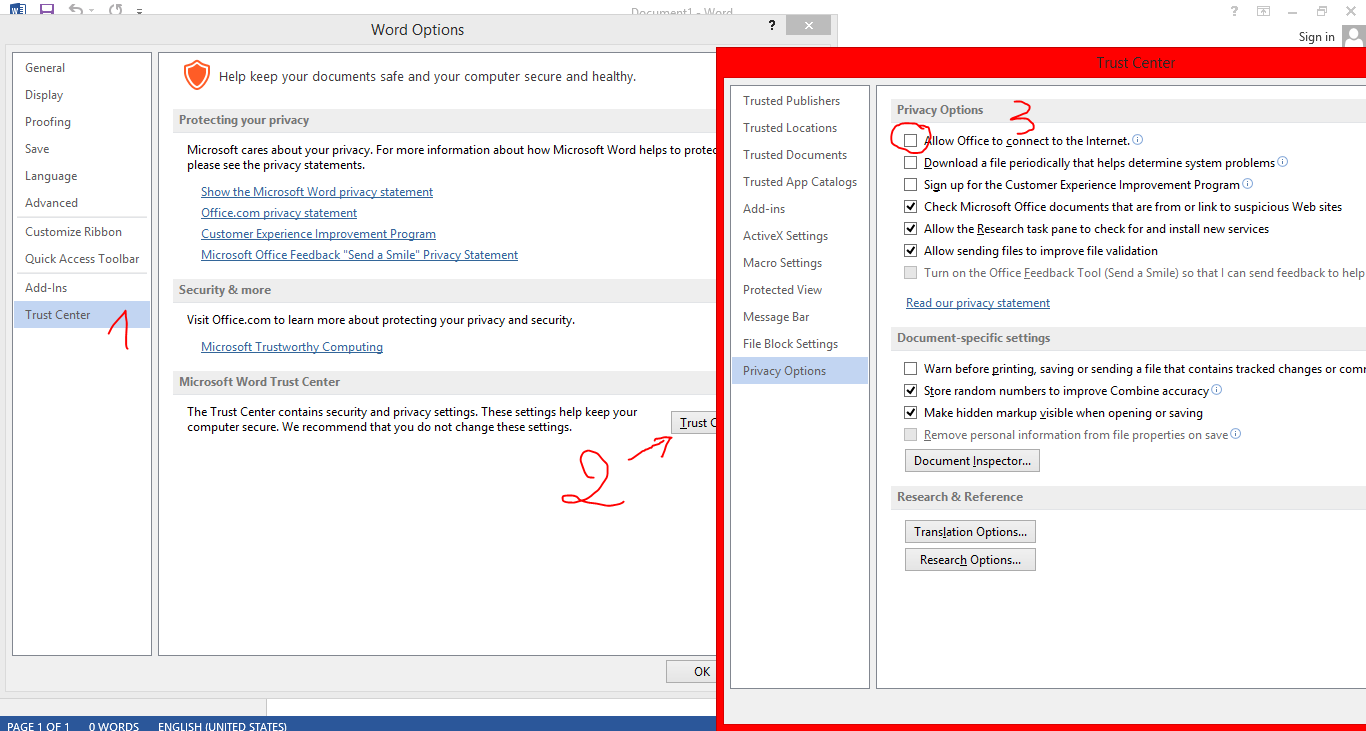Select Trust Center in Word Options sidebar
This screenshot has height=731, width=1366.
(82, 315)
